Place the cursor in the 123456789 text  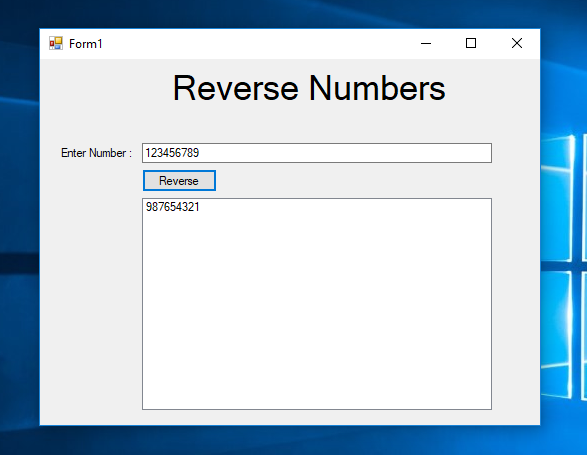pos(172,153)
